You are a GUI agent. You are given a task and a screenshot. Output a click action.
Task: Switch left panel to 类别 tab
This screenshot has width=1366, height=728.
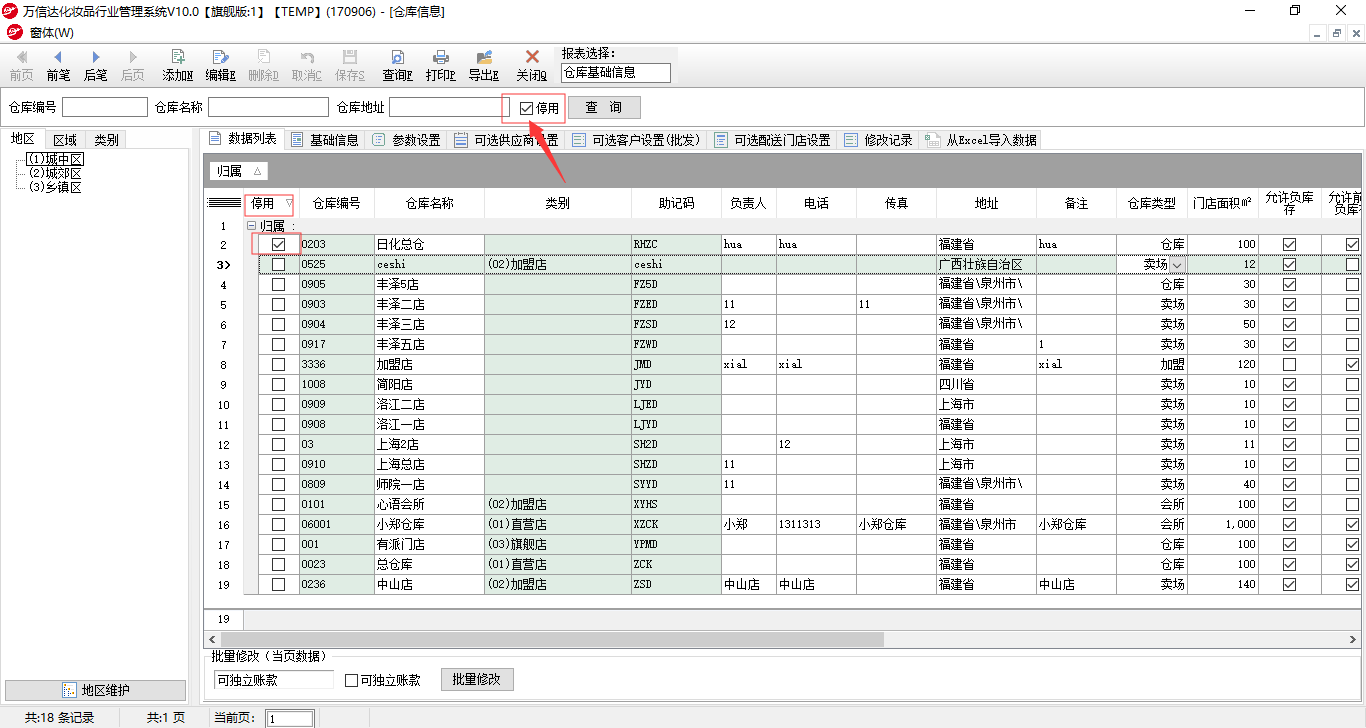click(x=106, y=140)
